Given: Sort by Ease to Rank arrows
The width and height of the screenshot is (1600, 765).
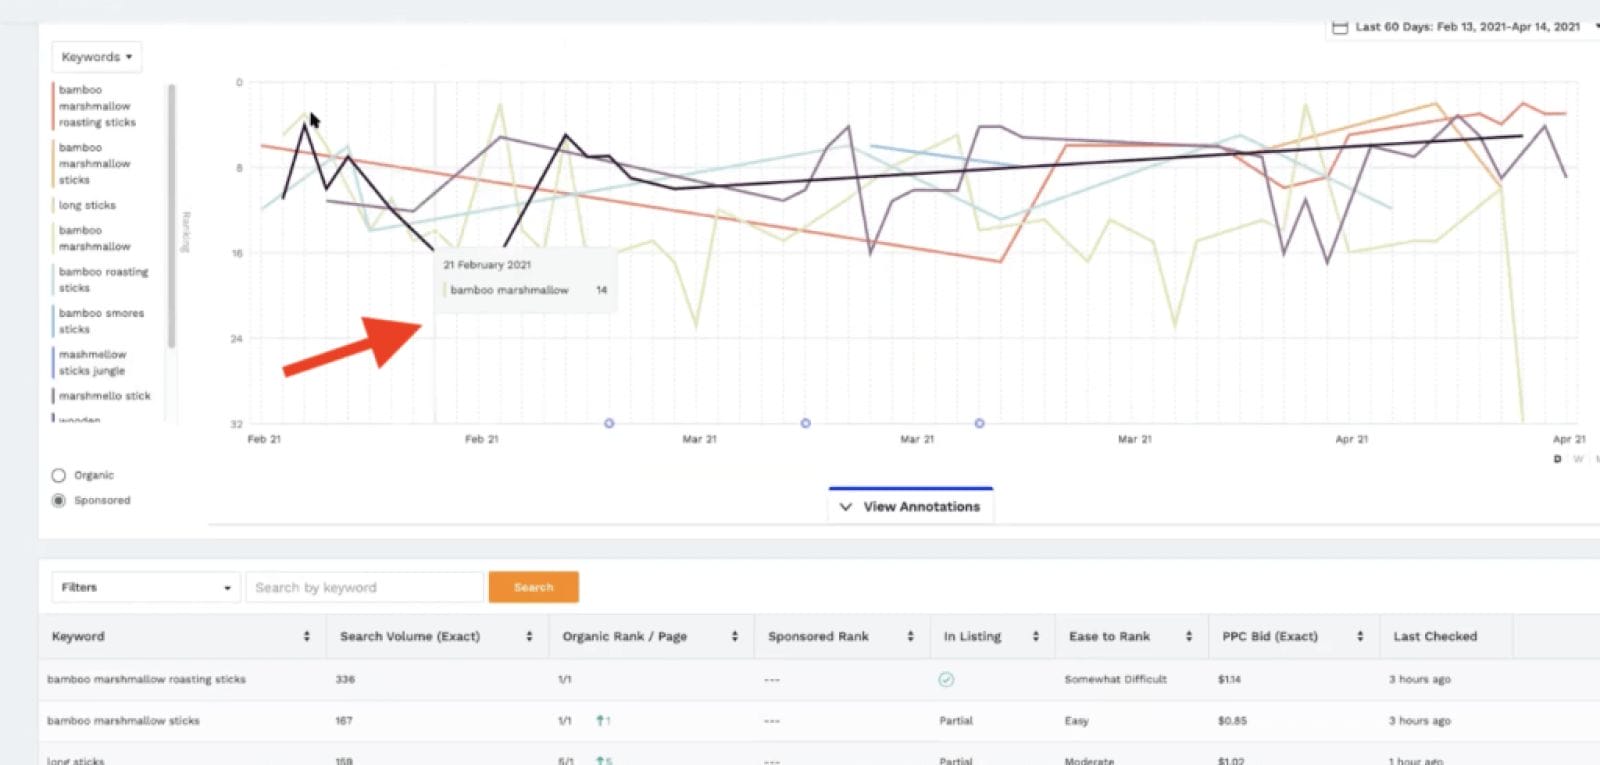Looking at the screenshot, I should point(1189,636).
